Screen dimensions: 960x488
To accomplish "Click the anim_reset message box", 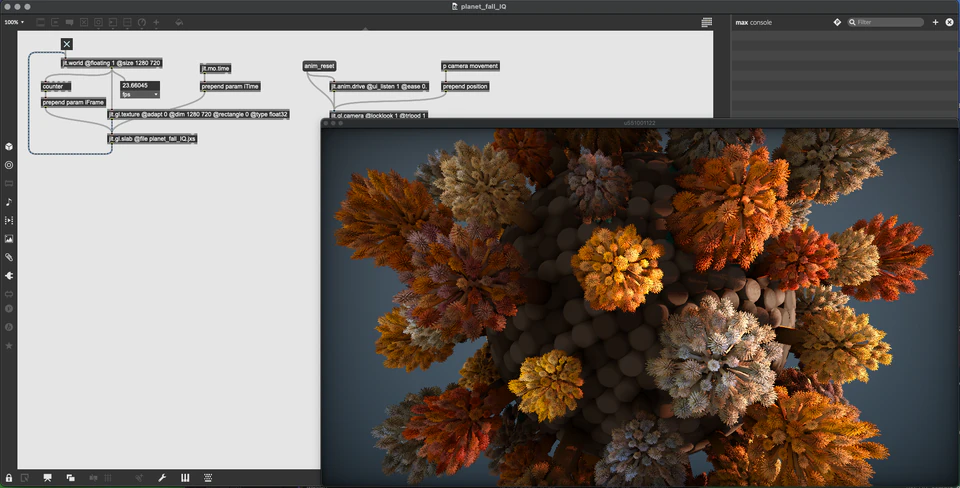I will (320, 66).
